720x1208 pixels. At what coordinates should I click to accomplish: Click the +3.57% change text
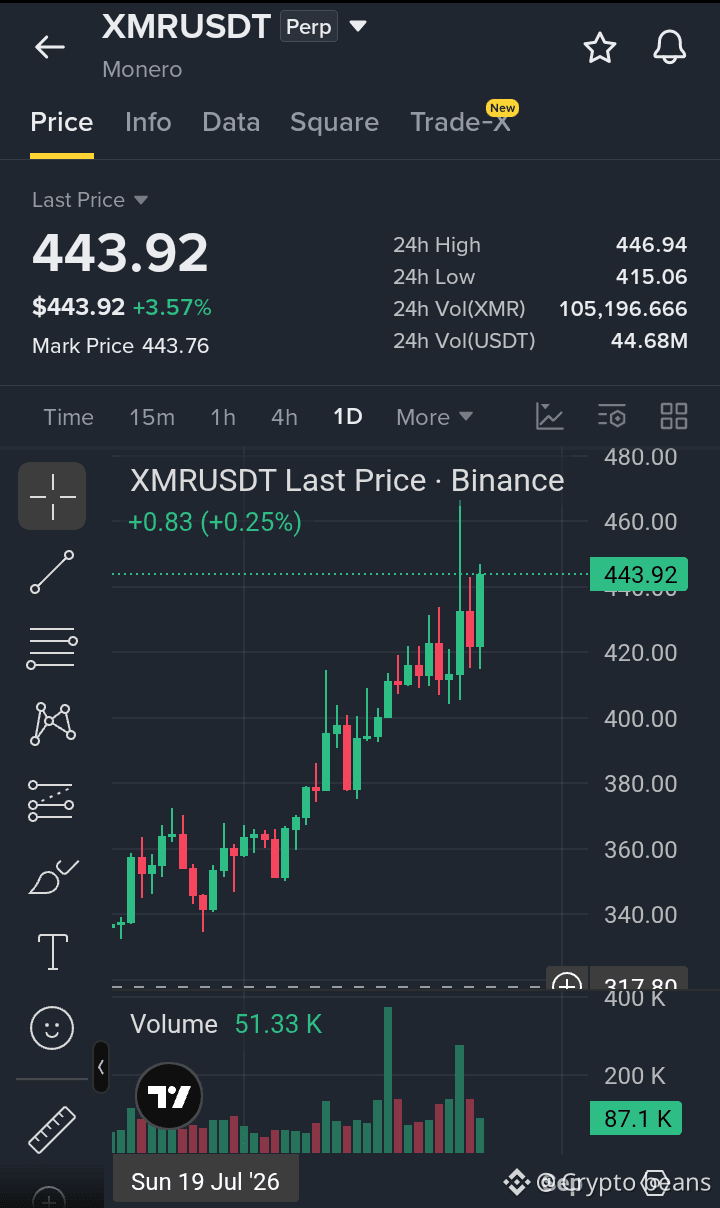point(172,308)
